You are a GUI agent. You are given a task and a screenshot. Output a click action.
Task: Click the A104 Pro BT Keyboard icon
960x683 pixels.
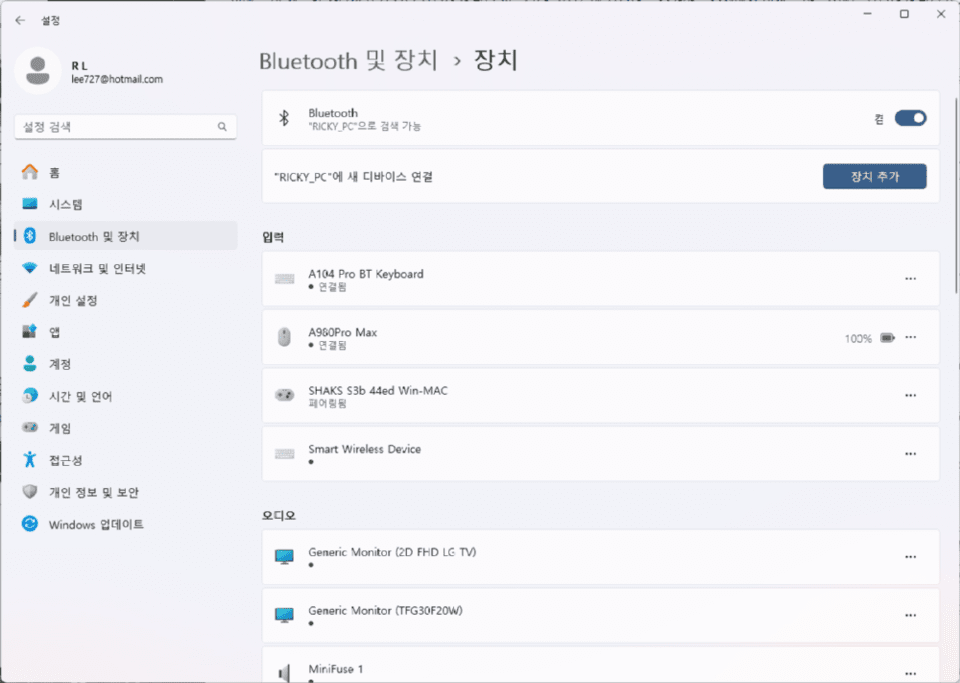pos(284,279)
